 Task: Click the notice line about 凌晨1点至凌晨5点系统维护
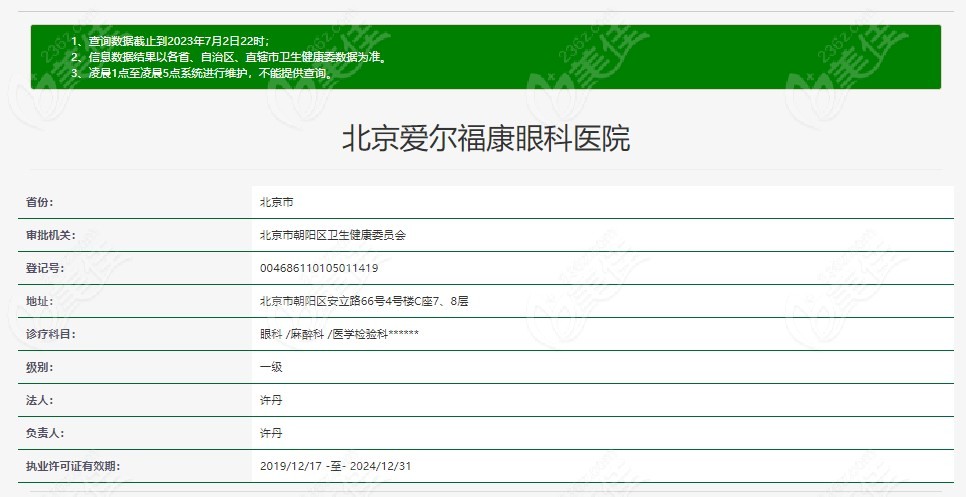(x=201, y=73)
